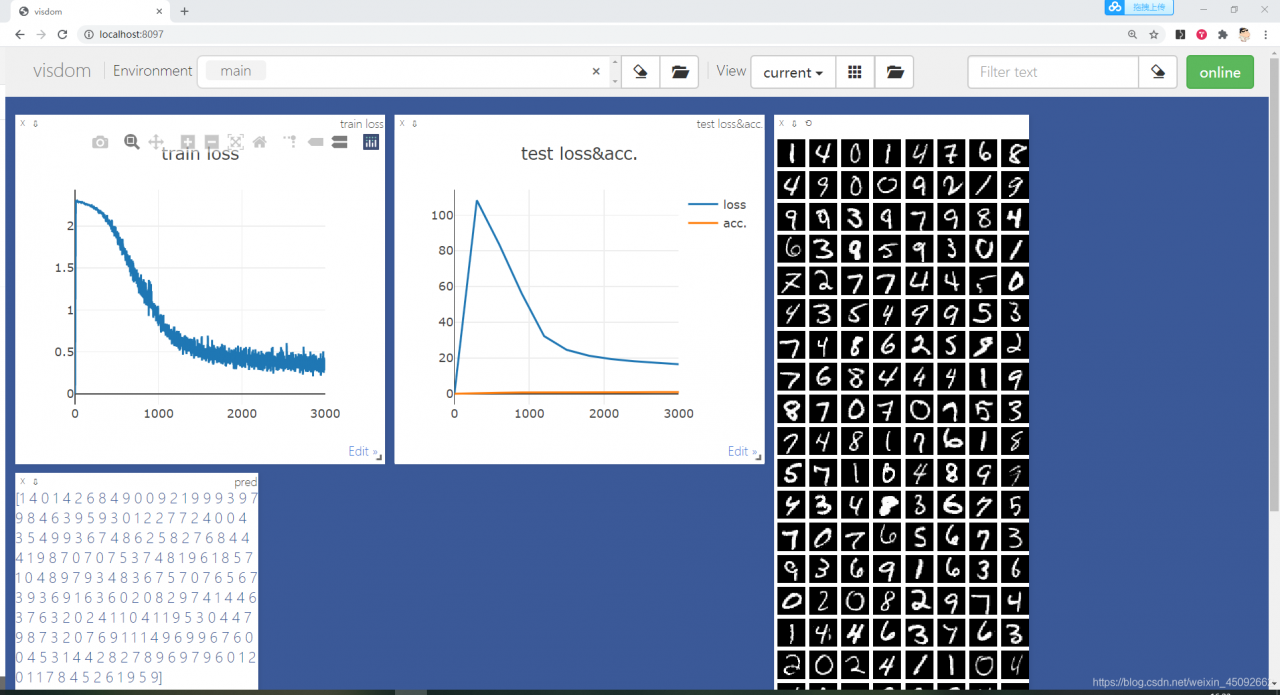Click the pred pane title label
1280x695 pixels.
pyautogui.click(x=246, y=482)
